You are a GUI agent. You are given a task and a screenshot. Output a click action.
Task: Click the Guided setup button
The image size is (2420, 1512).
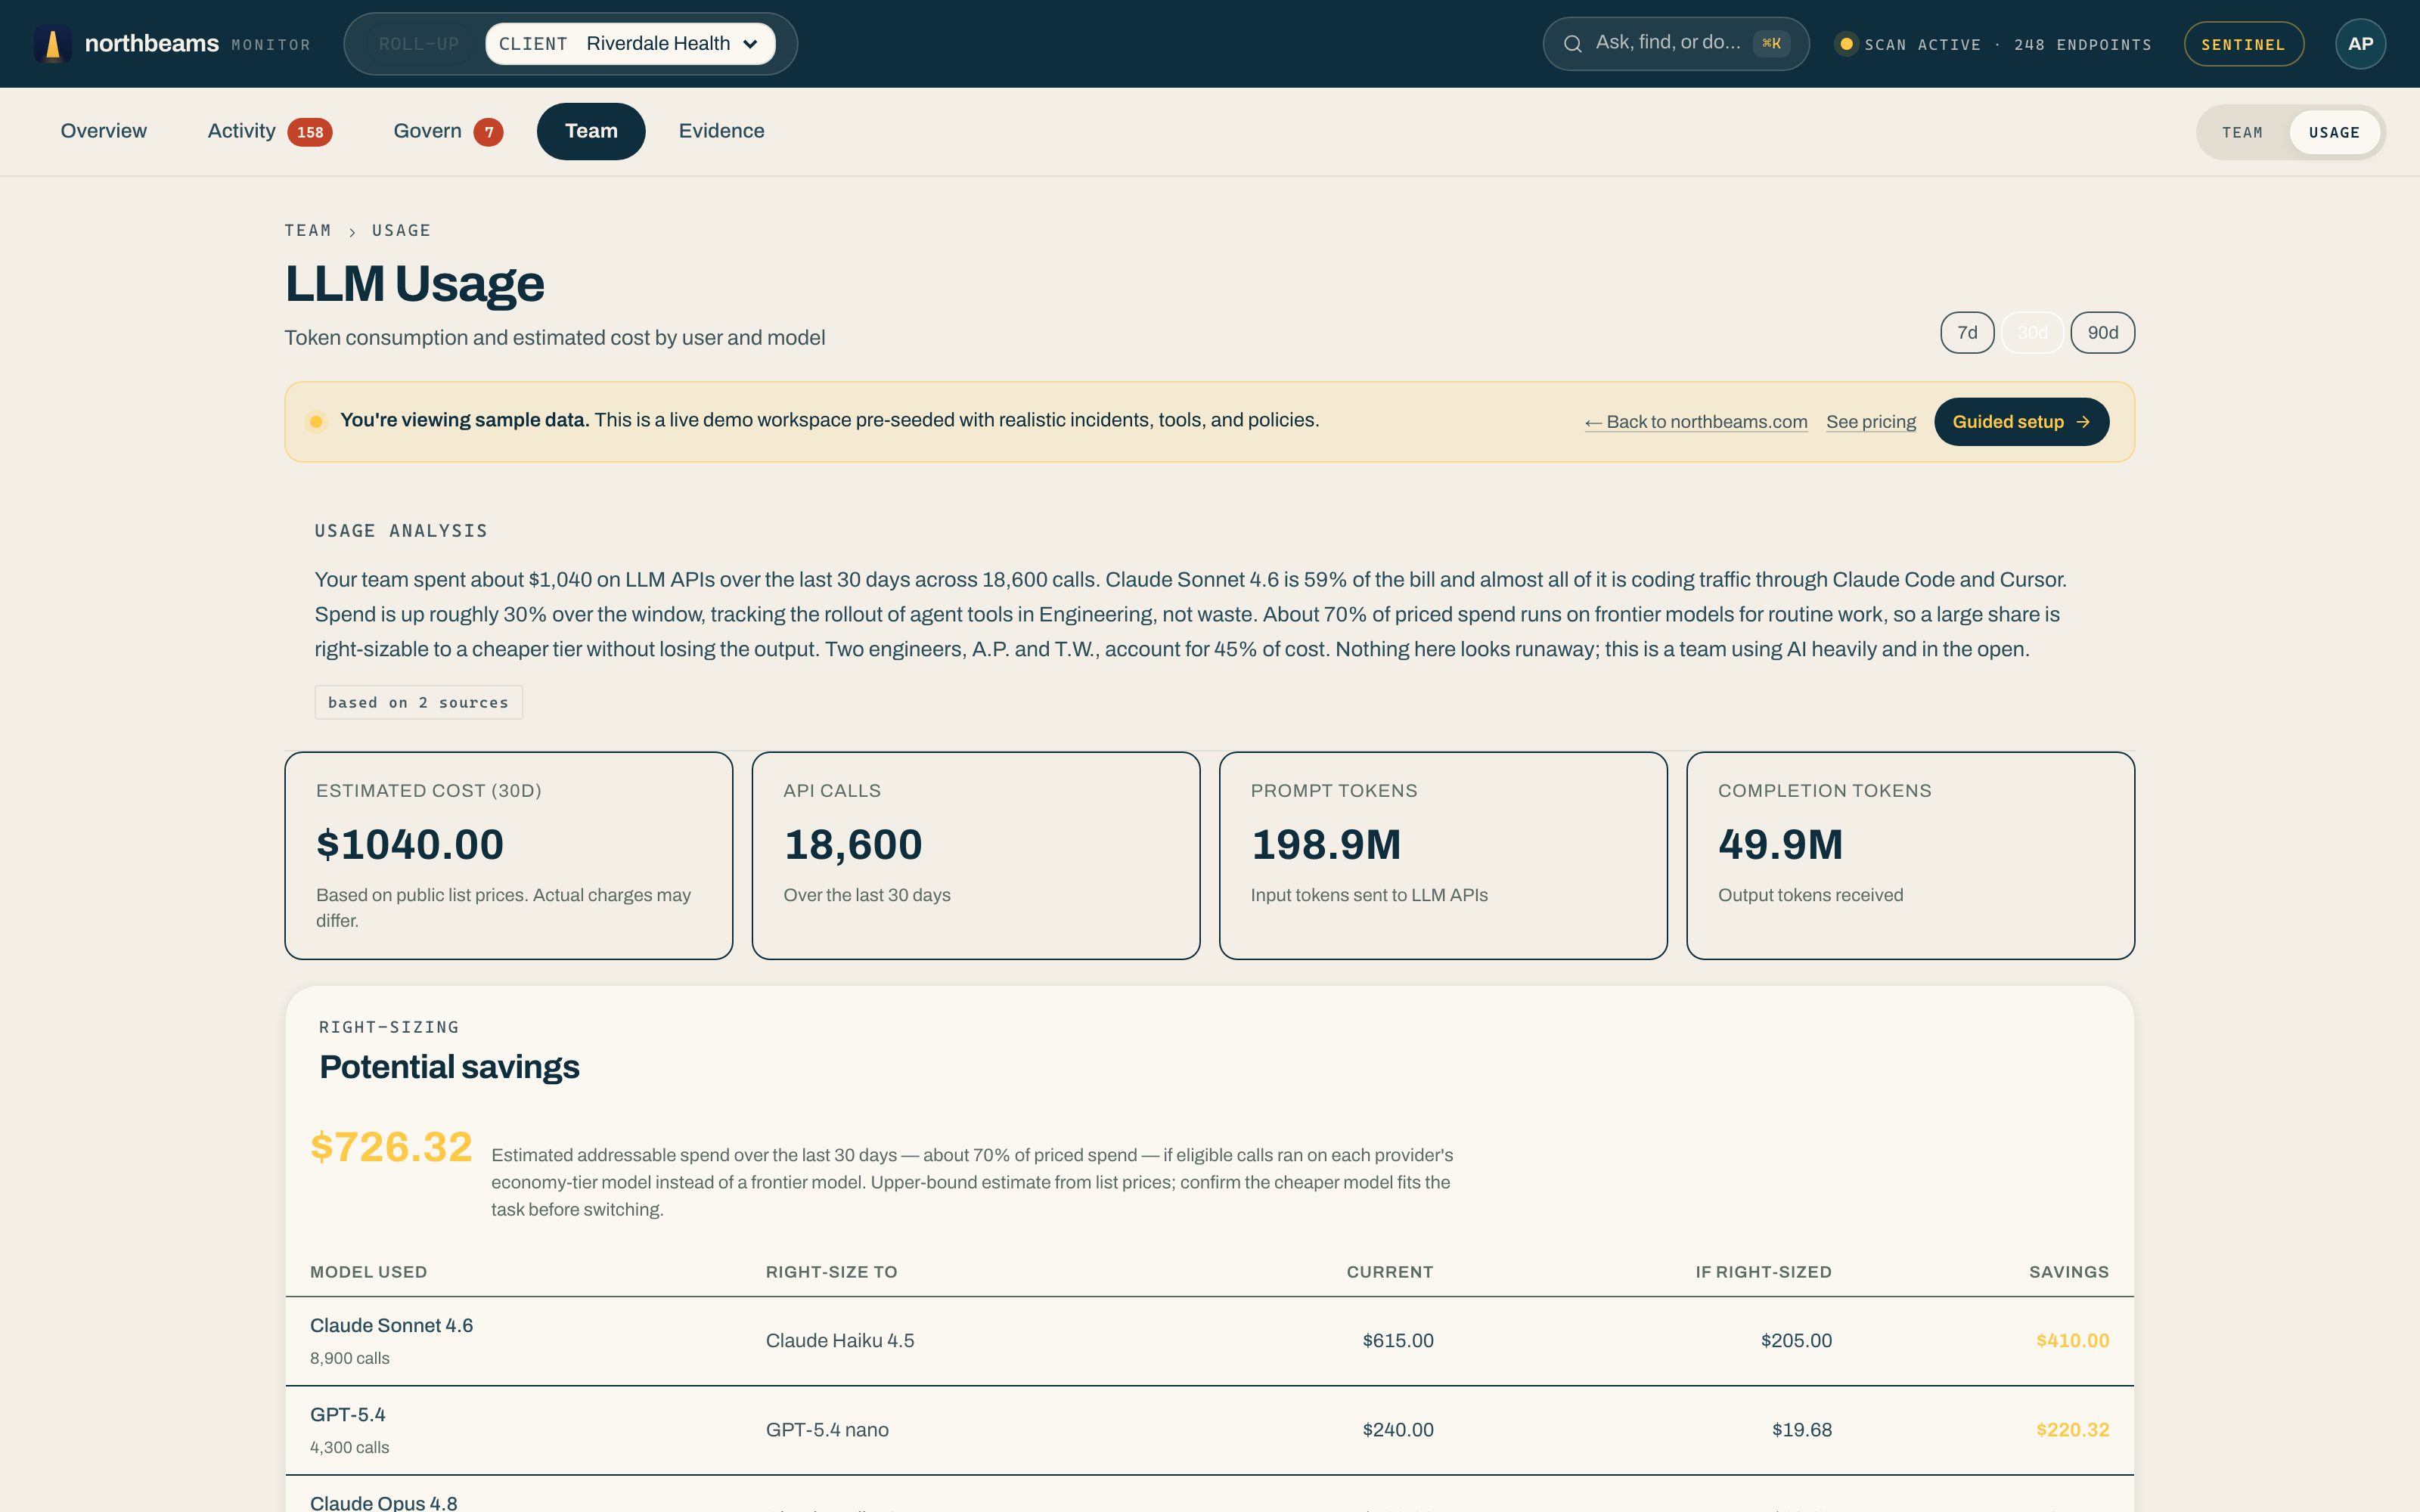pyautogui.click(x=2021, y=422)
